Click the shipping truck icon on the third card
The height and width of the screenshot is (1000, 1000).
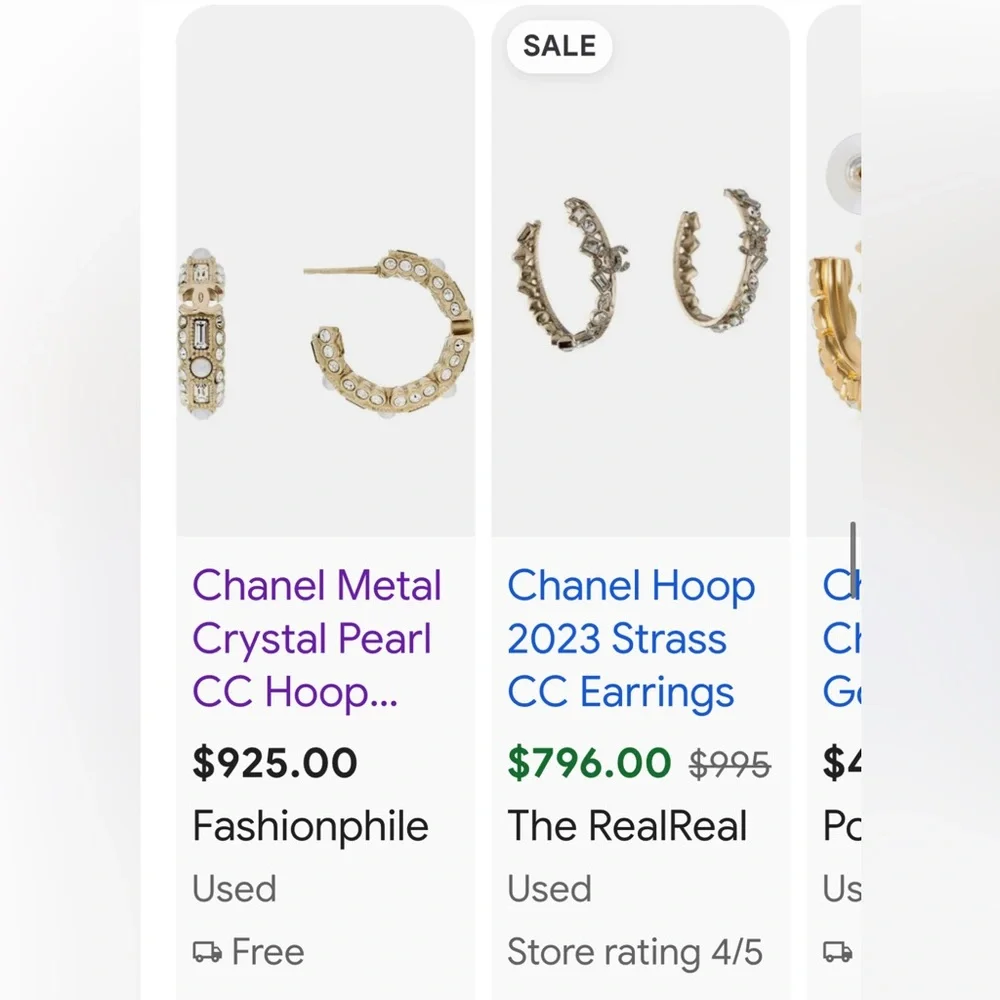pos(836,952)
